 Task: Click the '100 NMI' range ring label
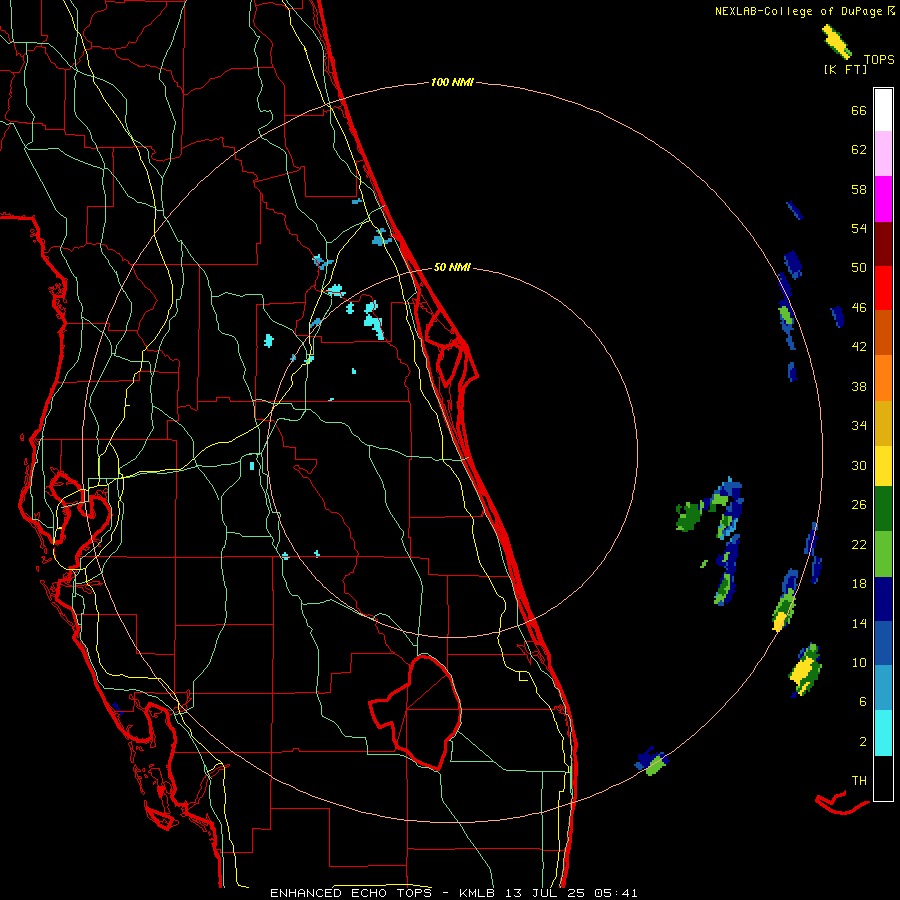pyautogui.click(x=452, y=83)
